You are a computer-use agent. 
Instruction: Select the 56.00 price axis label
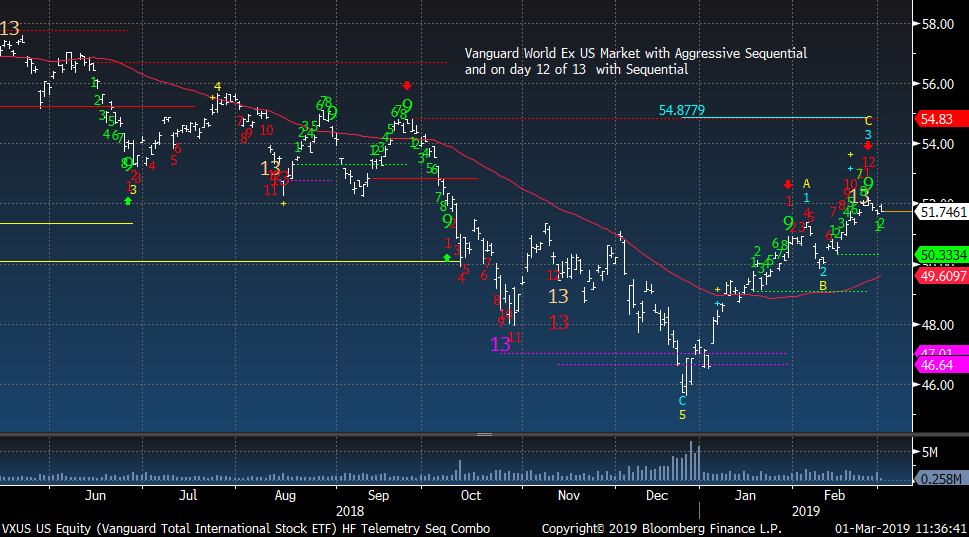pyautogui.click(x=937, y=84)
